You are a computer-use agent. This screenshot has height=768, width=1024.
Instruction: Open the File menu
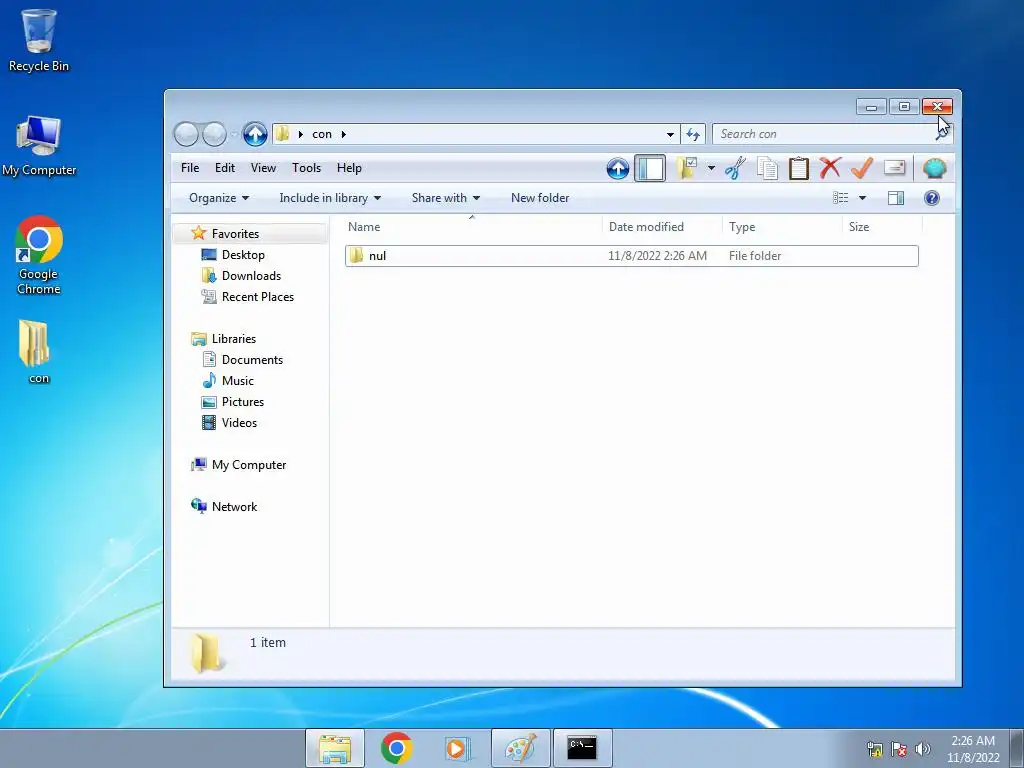point(190,168)
